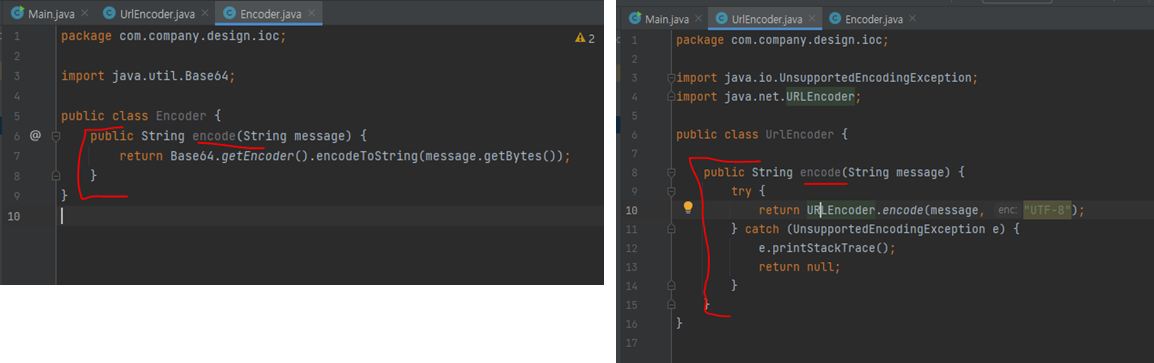Click import fold end marker on line 4 of UrlEncoder.java
The width and height of the screenshot is (1154, 363).
click(670, 97)
